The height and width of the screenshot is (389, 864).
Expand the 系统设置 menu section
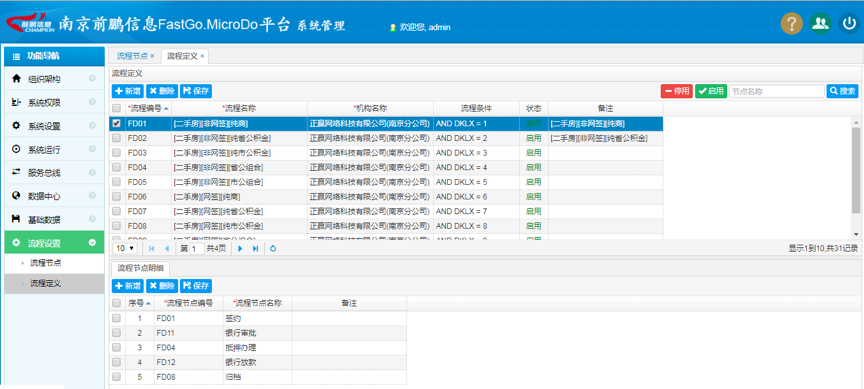pyautogui.click(x=92, y=126)
